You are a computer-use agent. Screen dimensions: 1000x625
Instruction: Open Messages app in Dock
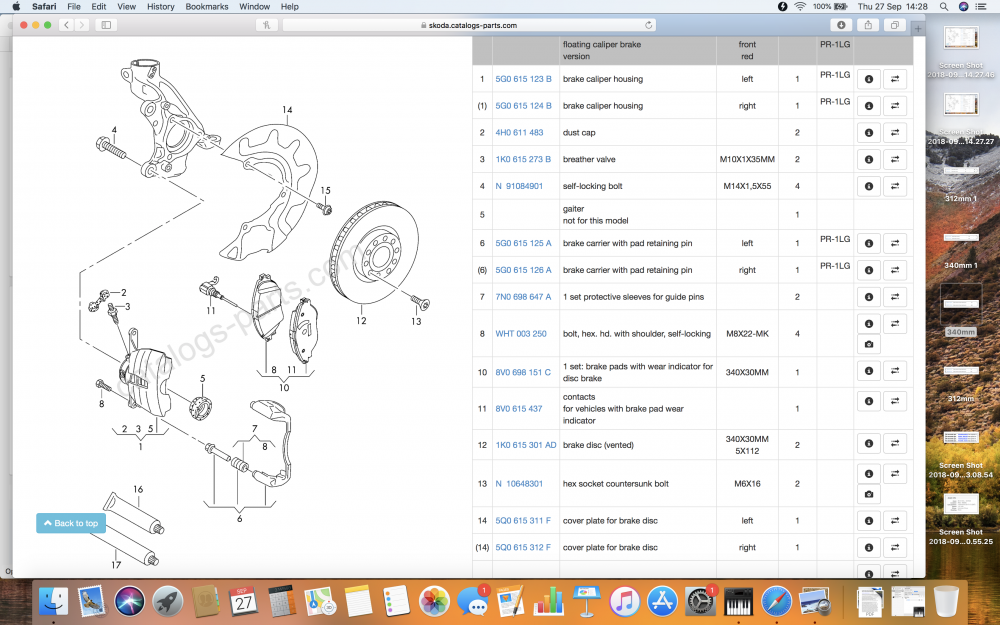click(473, 601)
